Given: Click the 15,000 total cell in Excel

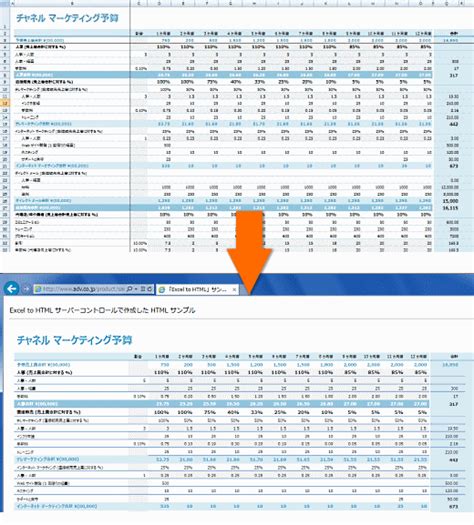Looking at the screenshot, I should [x=450, y=201].
